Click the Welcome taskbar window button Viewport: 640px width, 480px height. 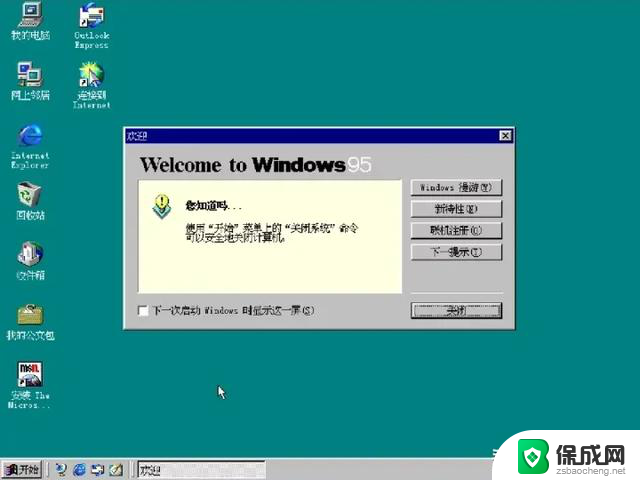(x=202, y=470)
